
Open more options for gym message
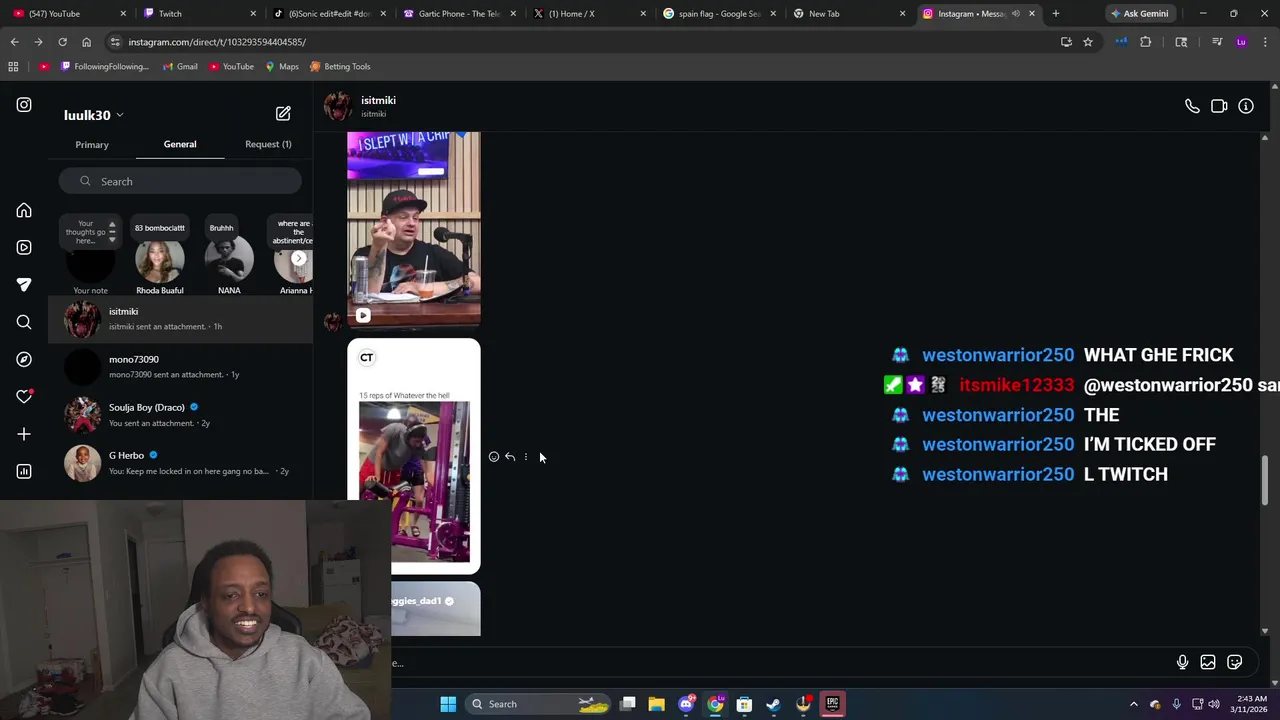tap(526, 457)
